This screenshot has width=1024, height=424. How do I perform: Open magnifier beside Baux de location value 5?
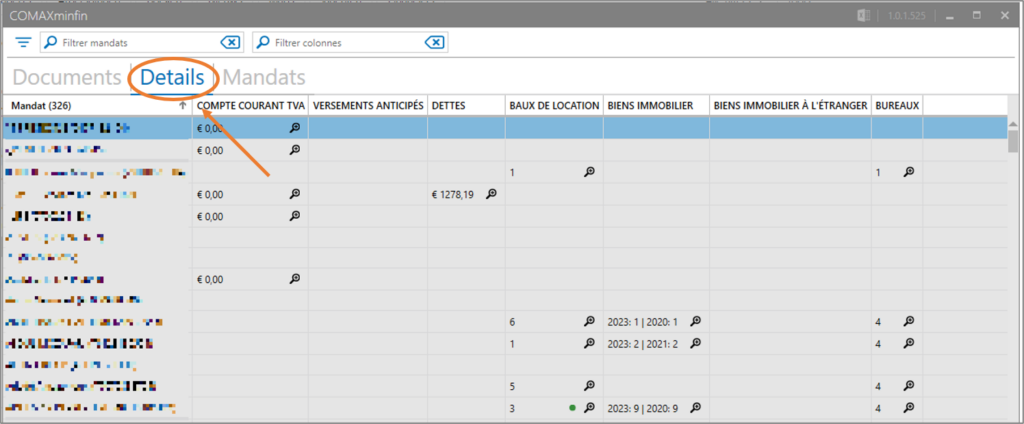click(x=590, y=385)
